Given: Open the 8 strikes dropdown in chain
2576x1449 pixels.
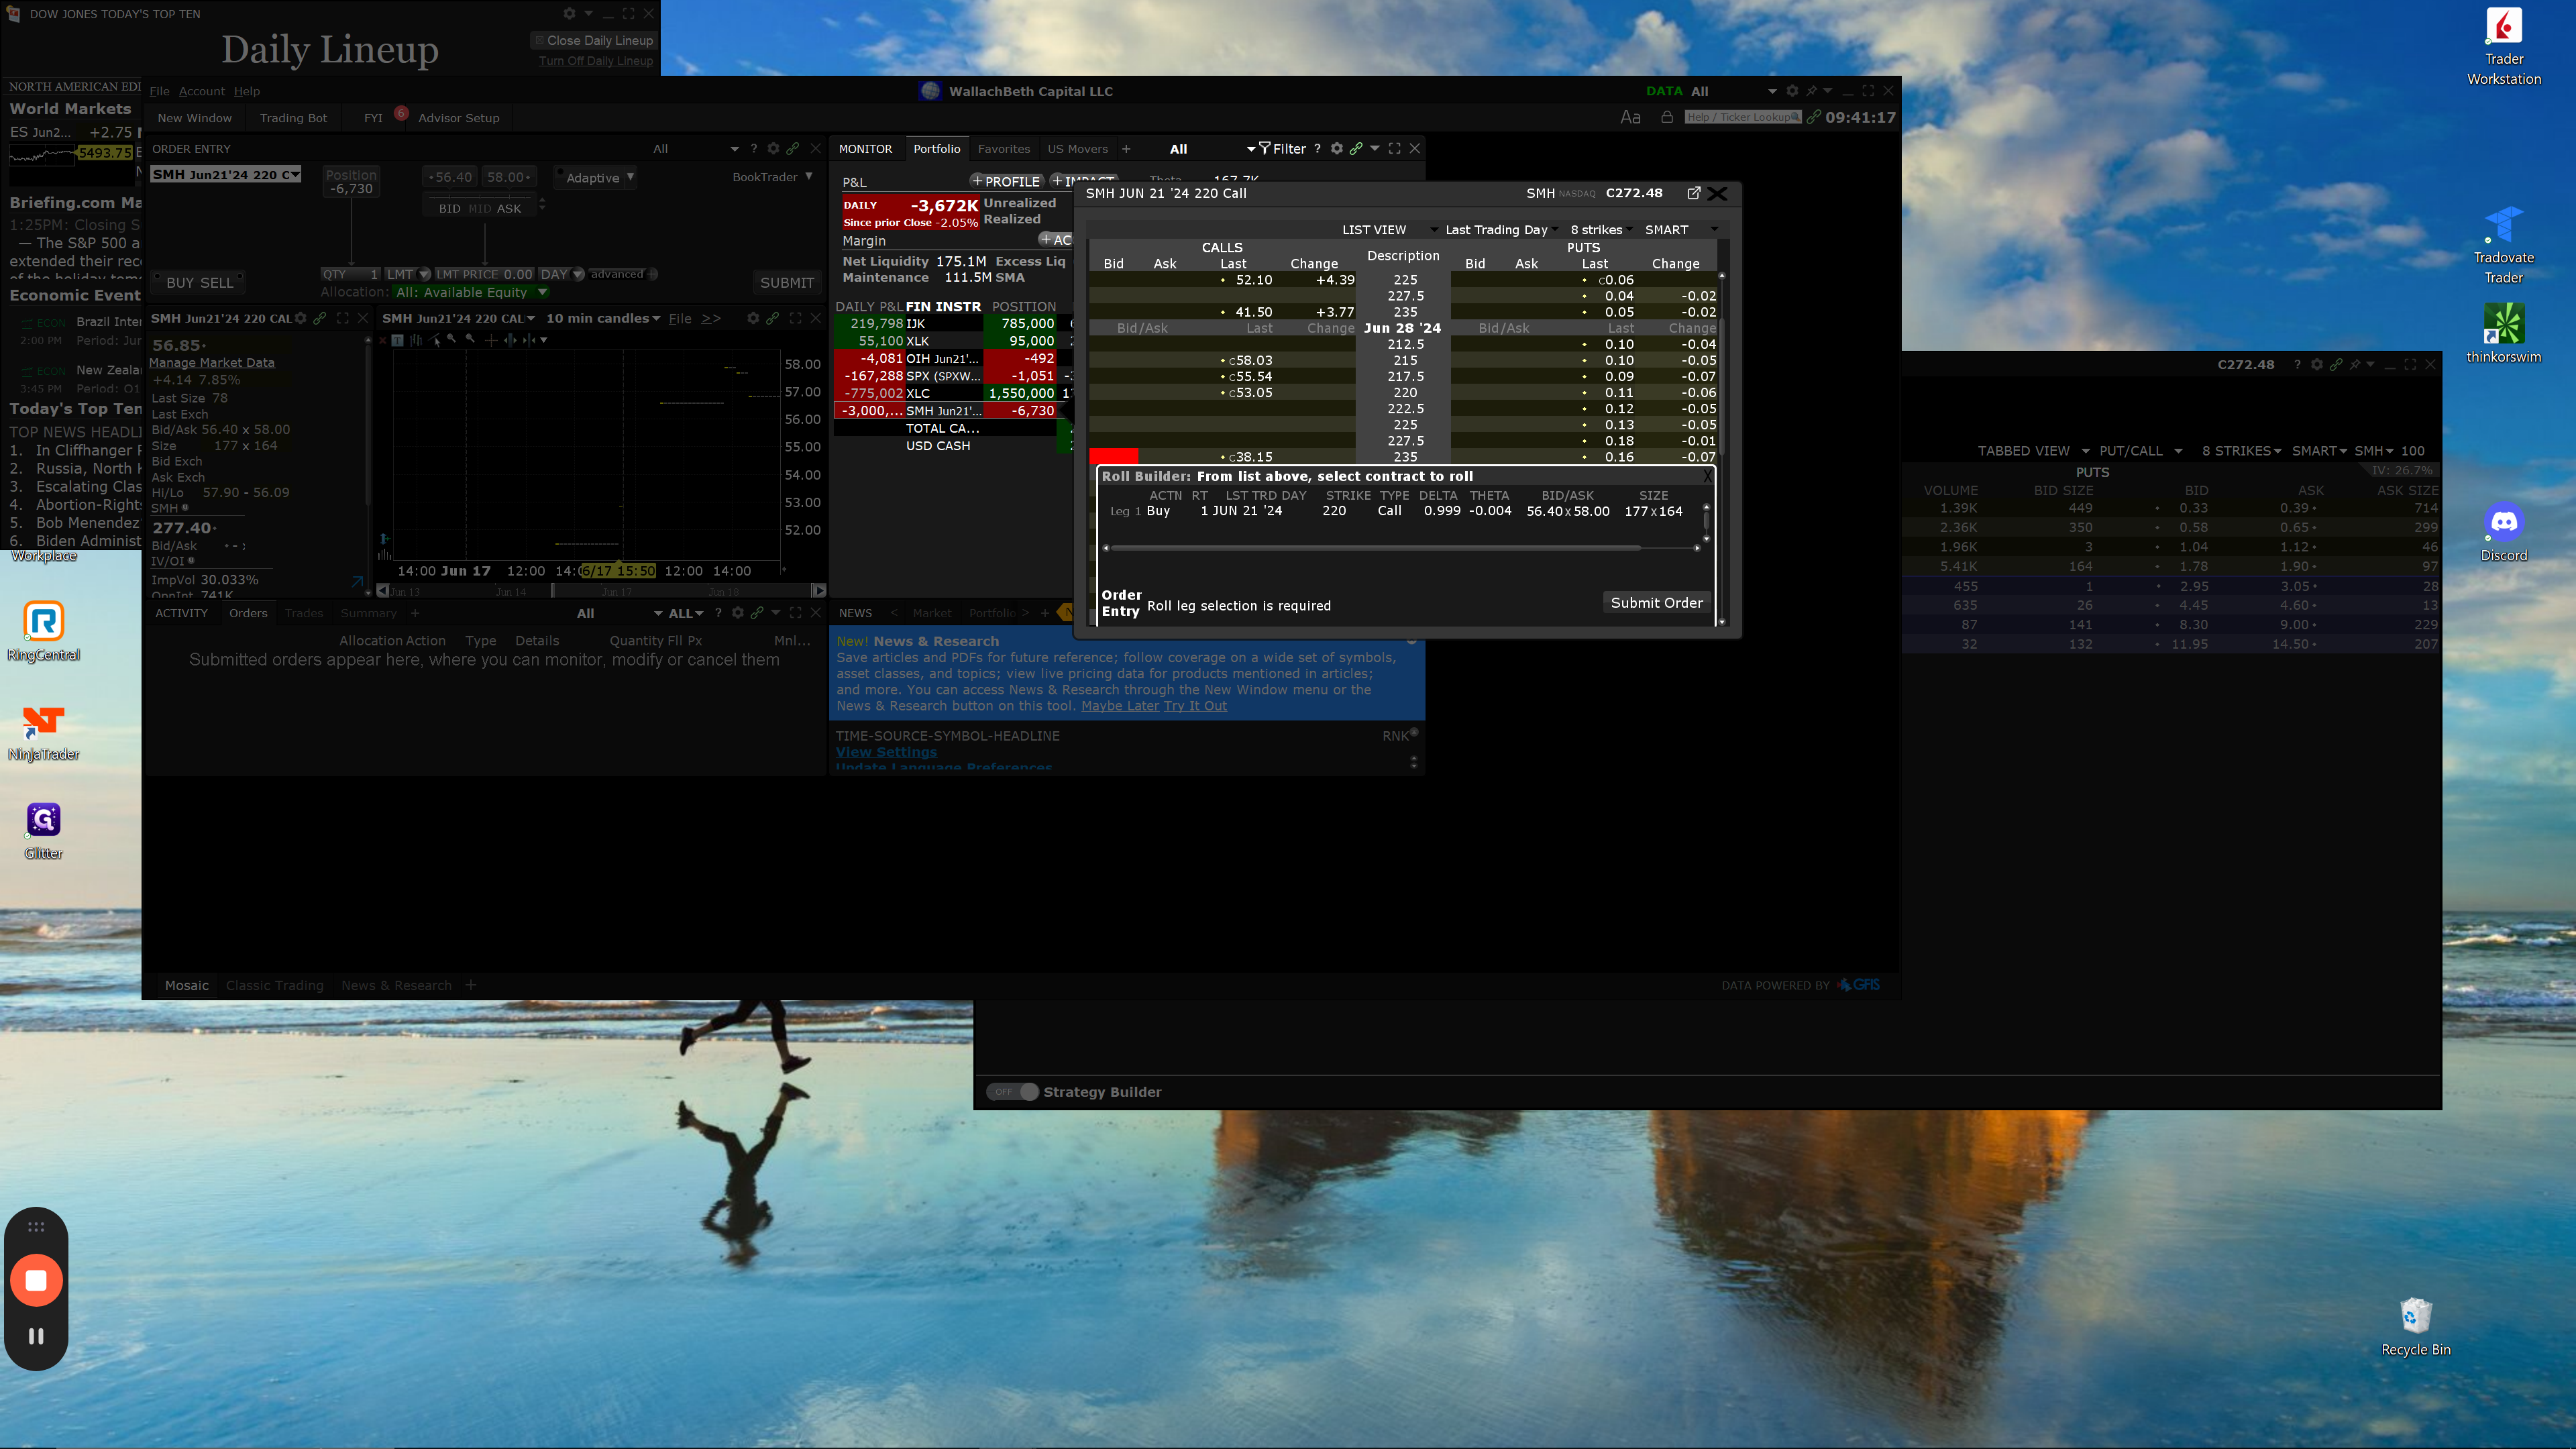Looking at the screenshot, I should (x=1600, y=229).
